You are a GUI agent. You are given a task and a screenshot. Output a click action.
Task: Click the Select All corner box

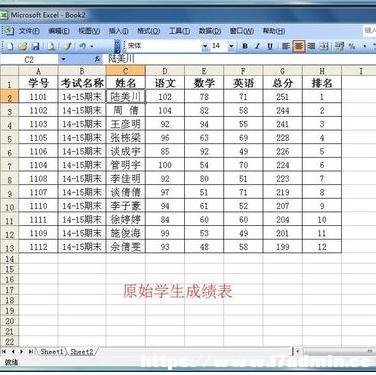[9, 71]
